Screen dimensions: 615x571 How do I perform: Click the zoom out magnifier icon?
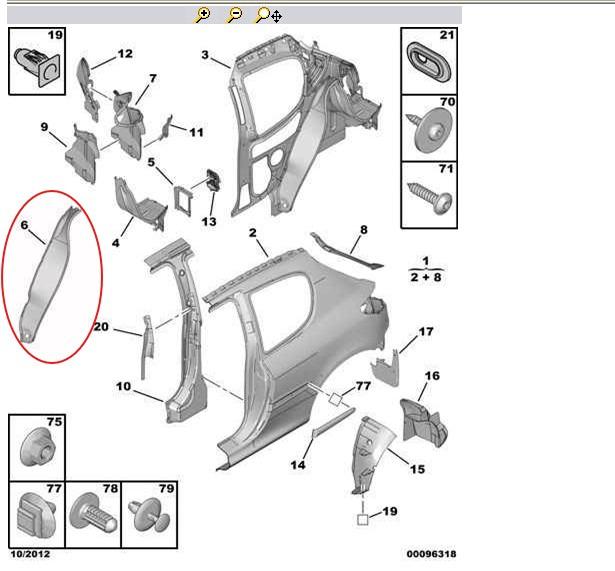click(234, 15)
